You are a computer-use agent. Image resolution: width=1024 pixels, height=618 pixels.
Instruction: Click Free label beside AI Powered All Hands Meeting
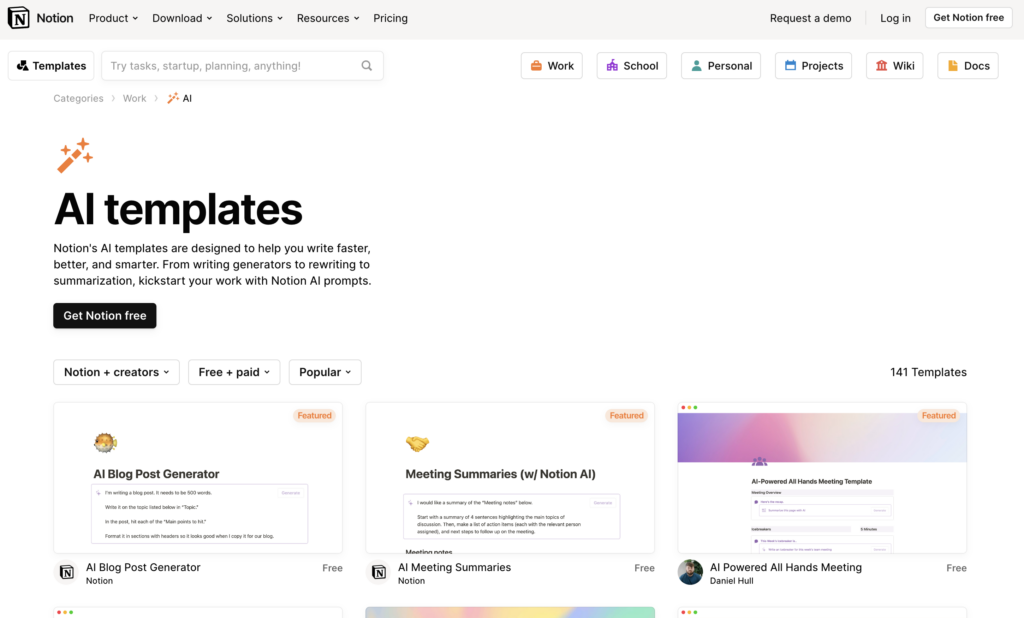[957, 568]
